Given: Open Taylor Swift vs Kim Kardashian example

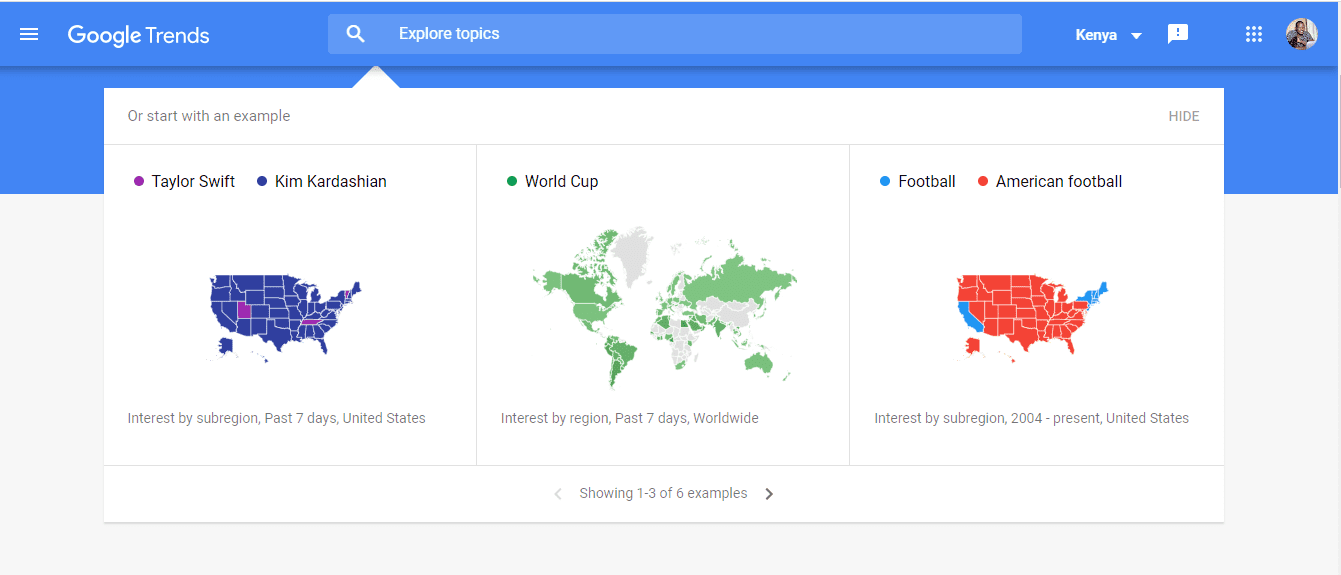Looking at the screenshot, I should coord(290,305).
